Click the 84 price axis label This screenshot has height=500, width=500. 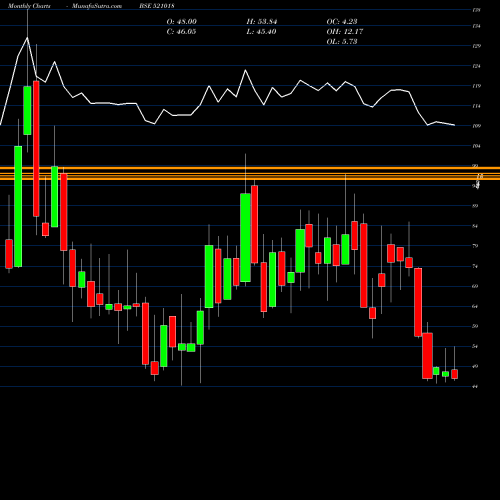tap(476, 226)
